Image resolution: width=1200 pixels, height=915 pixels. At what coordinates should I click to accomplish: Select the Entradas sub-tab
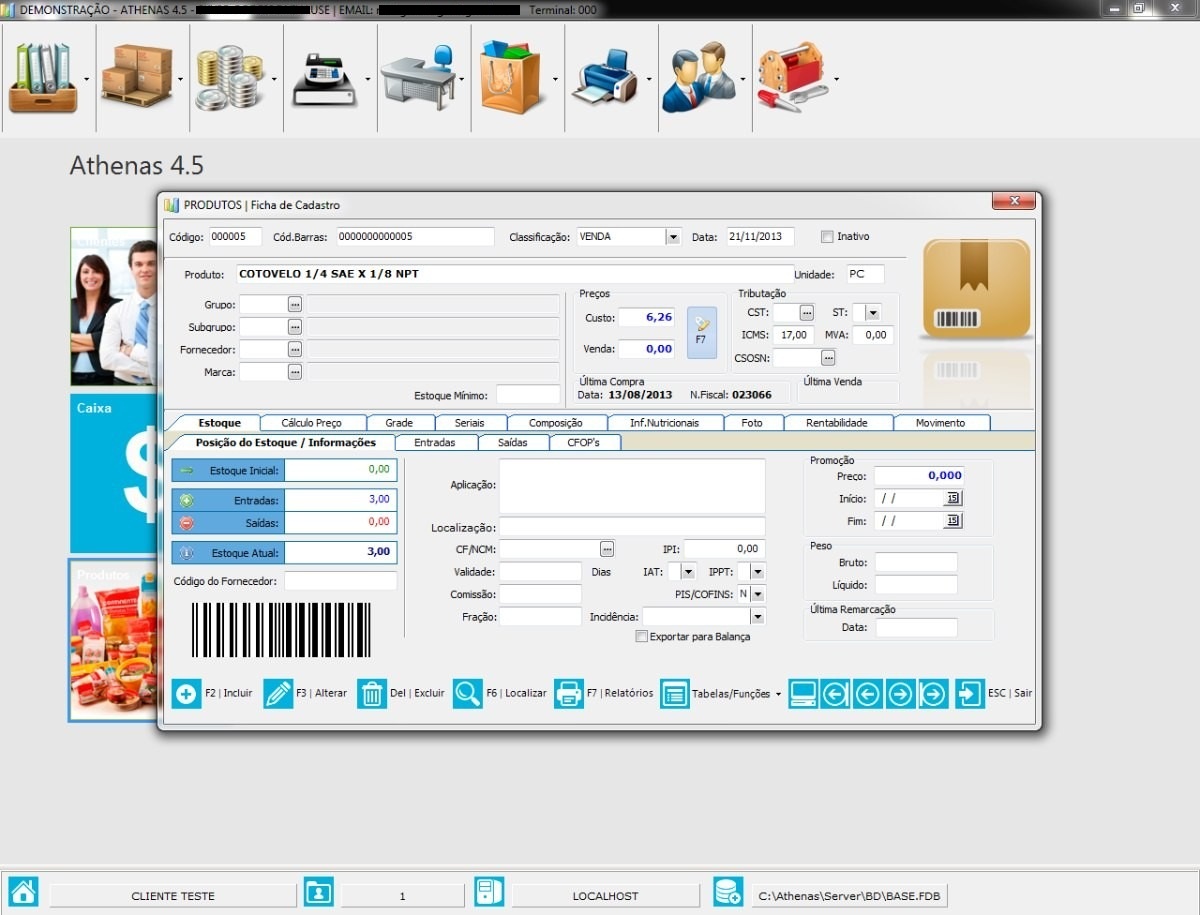click(x=434, y=442)
